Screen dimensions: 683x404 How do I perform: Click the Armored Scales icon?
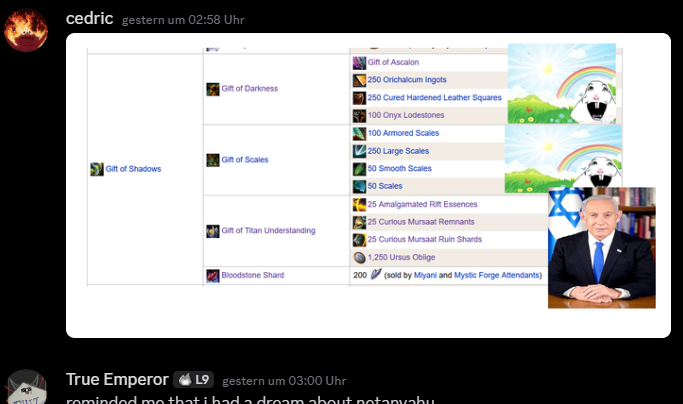click(359, 134)
